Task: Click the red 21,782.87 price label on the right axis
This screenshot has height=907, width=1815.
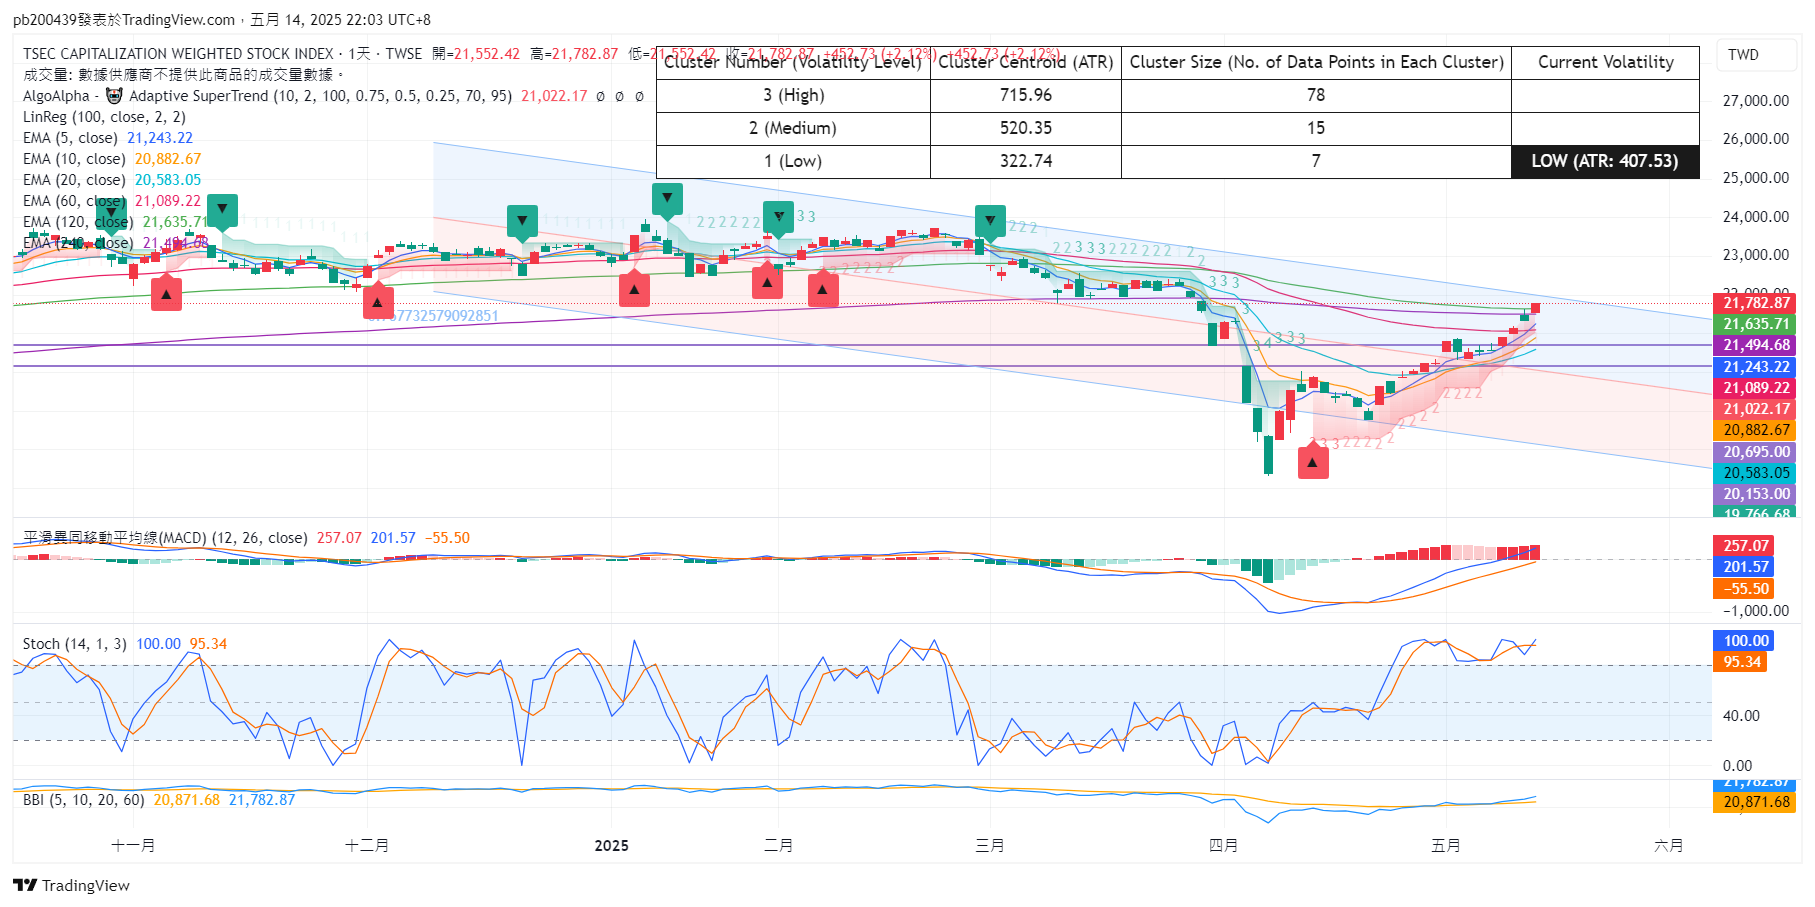Action: 1756,303
